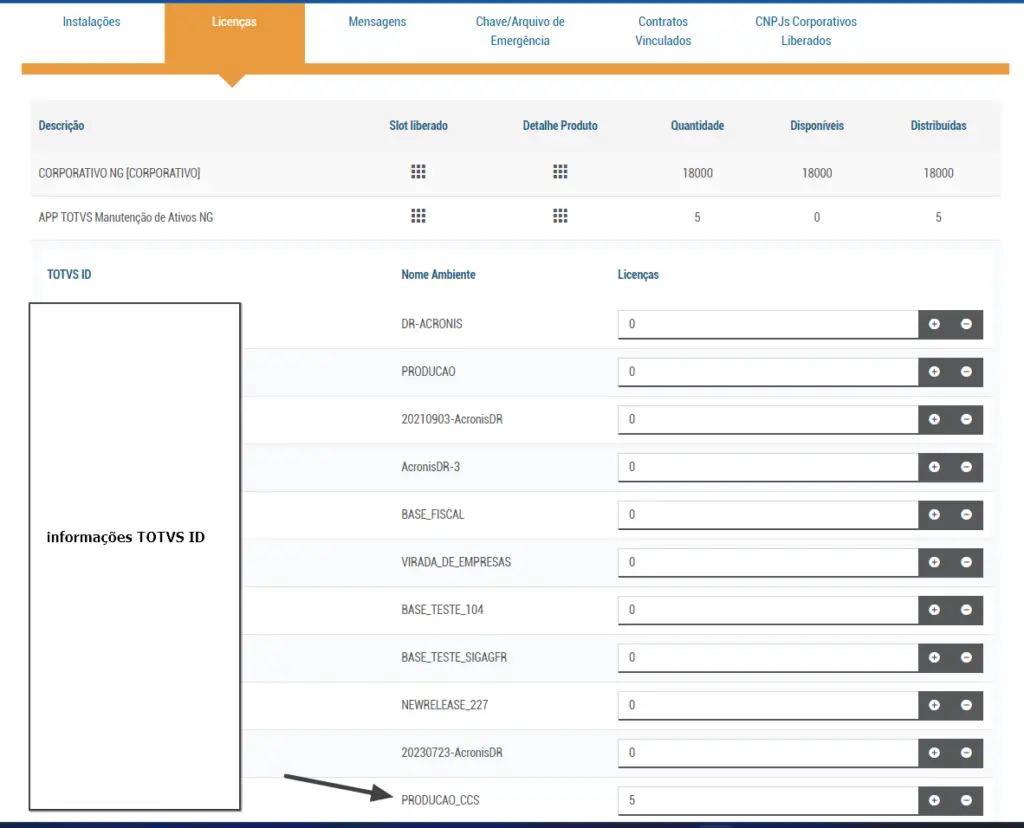This screenshot has height=828, width=1024.
Task: Focus the BASE_TESTE_104 license input
Action: [x=768, y=610]
